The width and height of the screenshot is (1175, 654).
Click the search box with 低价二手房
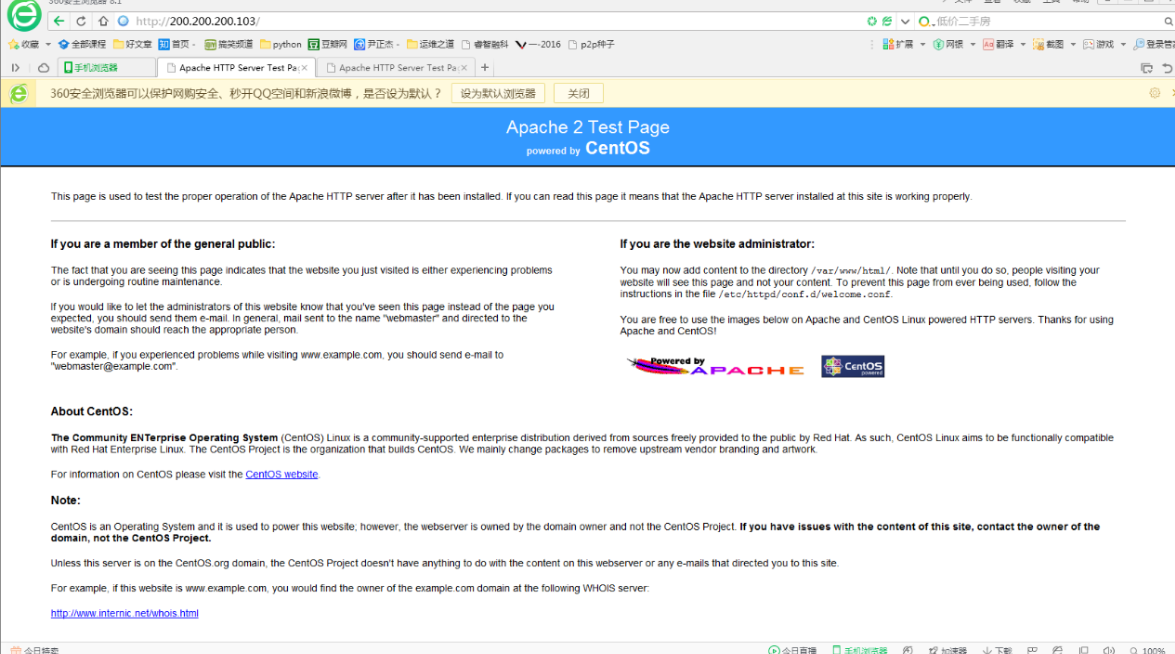[x=1047, y=21]
